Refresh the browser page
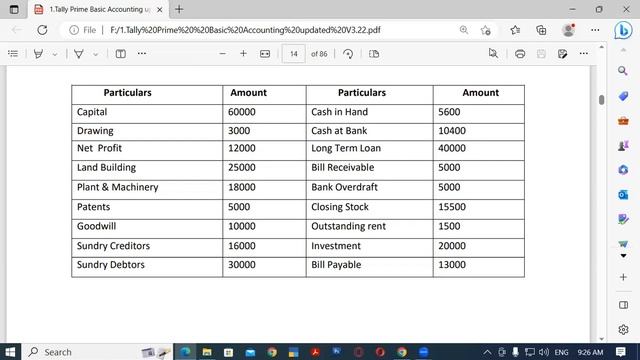Image resolution: width=640 pixels, height=360 pixels. point(42,30)
